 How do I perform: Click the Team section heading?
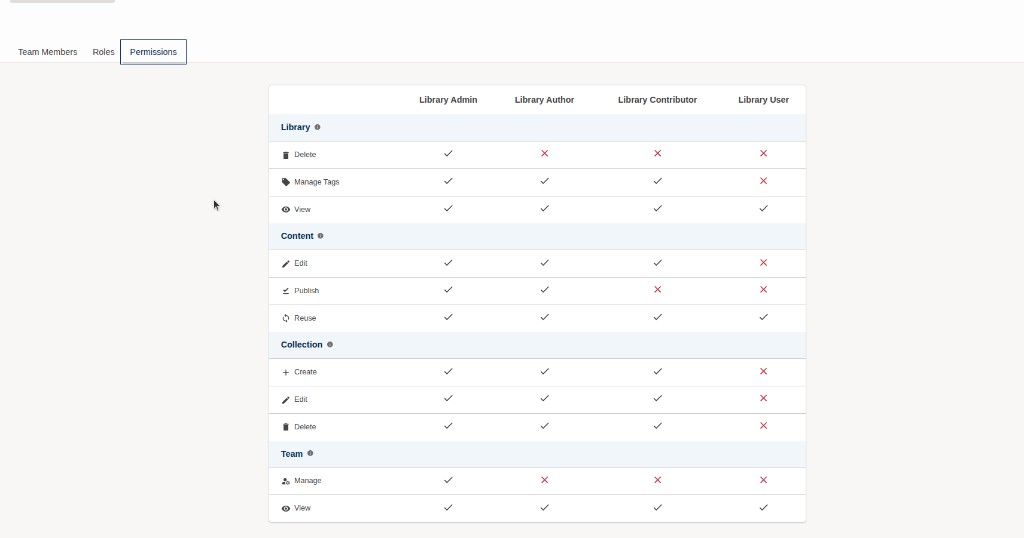[x=292, y=454]
